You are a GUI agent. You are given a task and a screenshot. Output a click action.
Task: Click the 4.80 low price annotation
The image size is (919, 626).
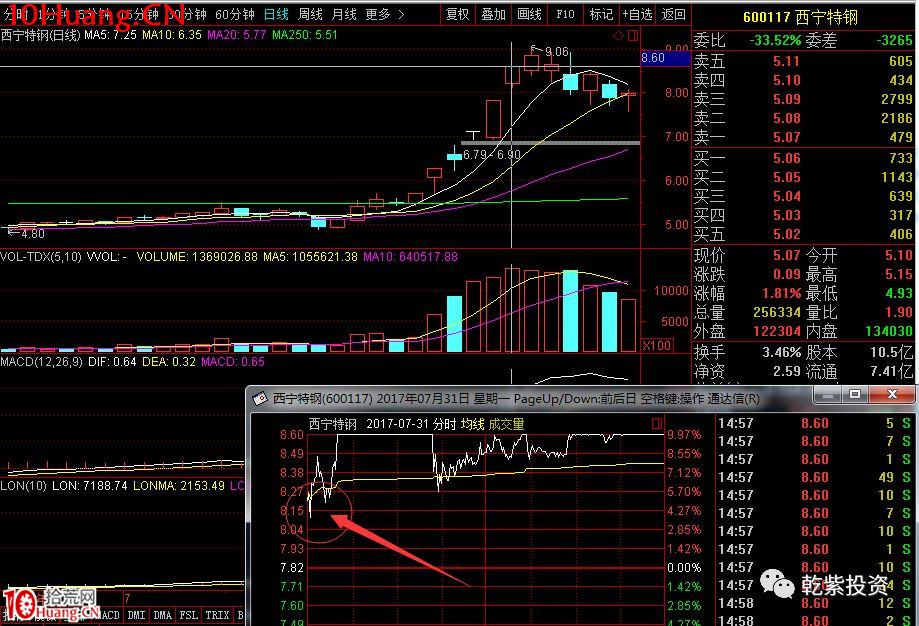32,234
